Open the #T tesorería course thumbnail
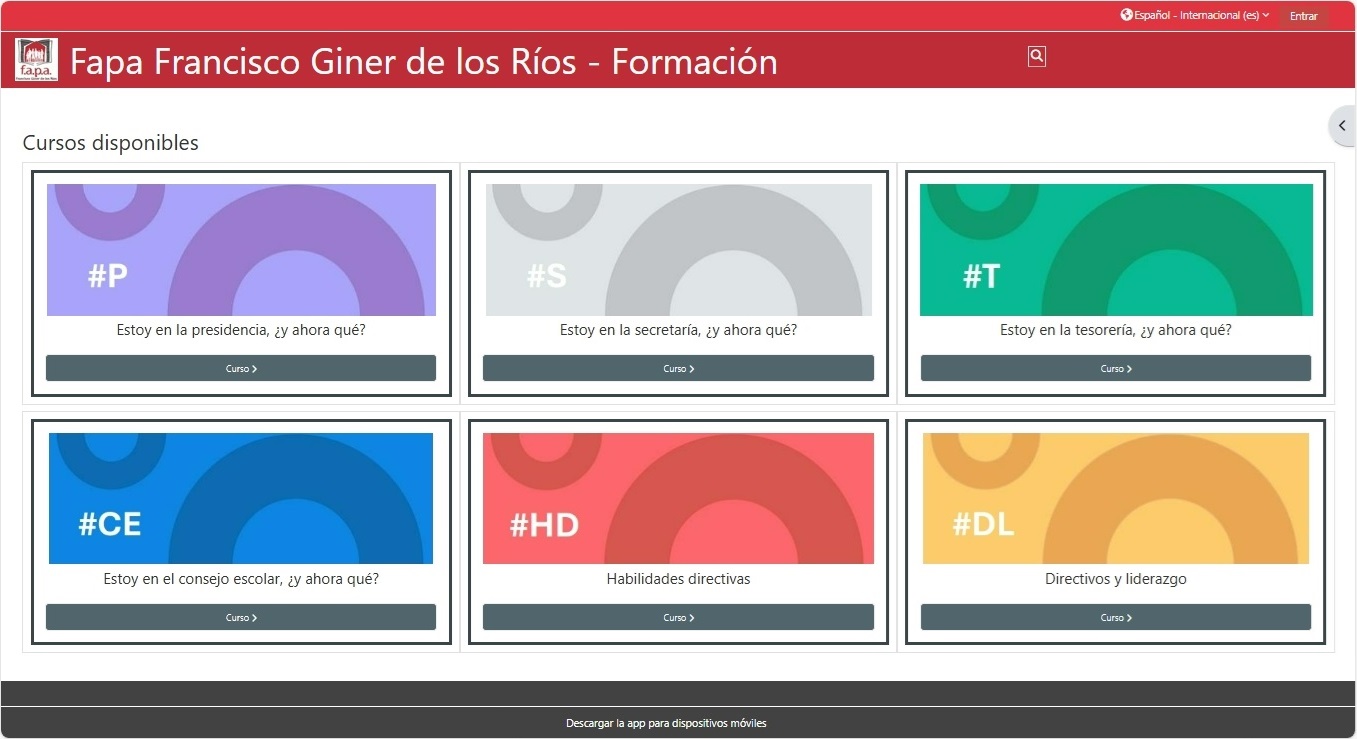The width and height of the screenshot is (1357, 739). tap(1116, 250)
